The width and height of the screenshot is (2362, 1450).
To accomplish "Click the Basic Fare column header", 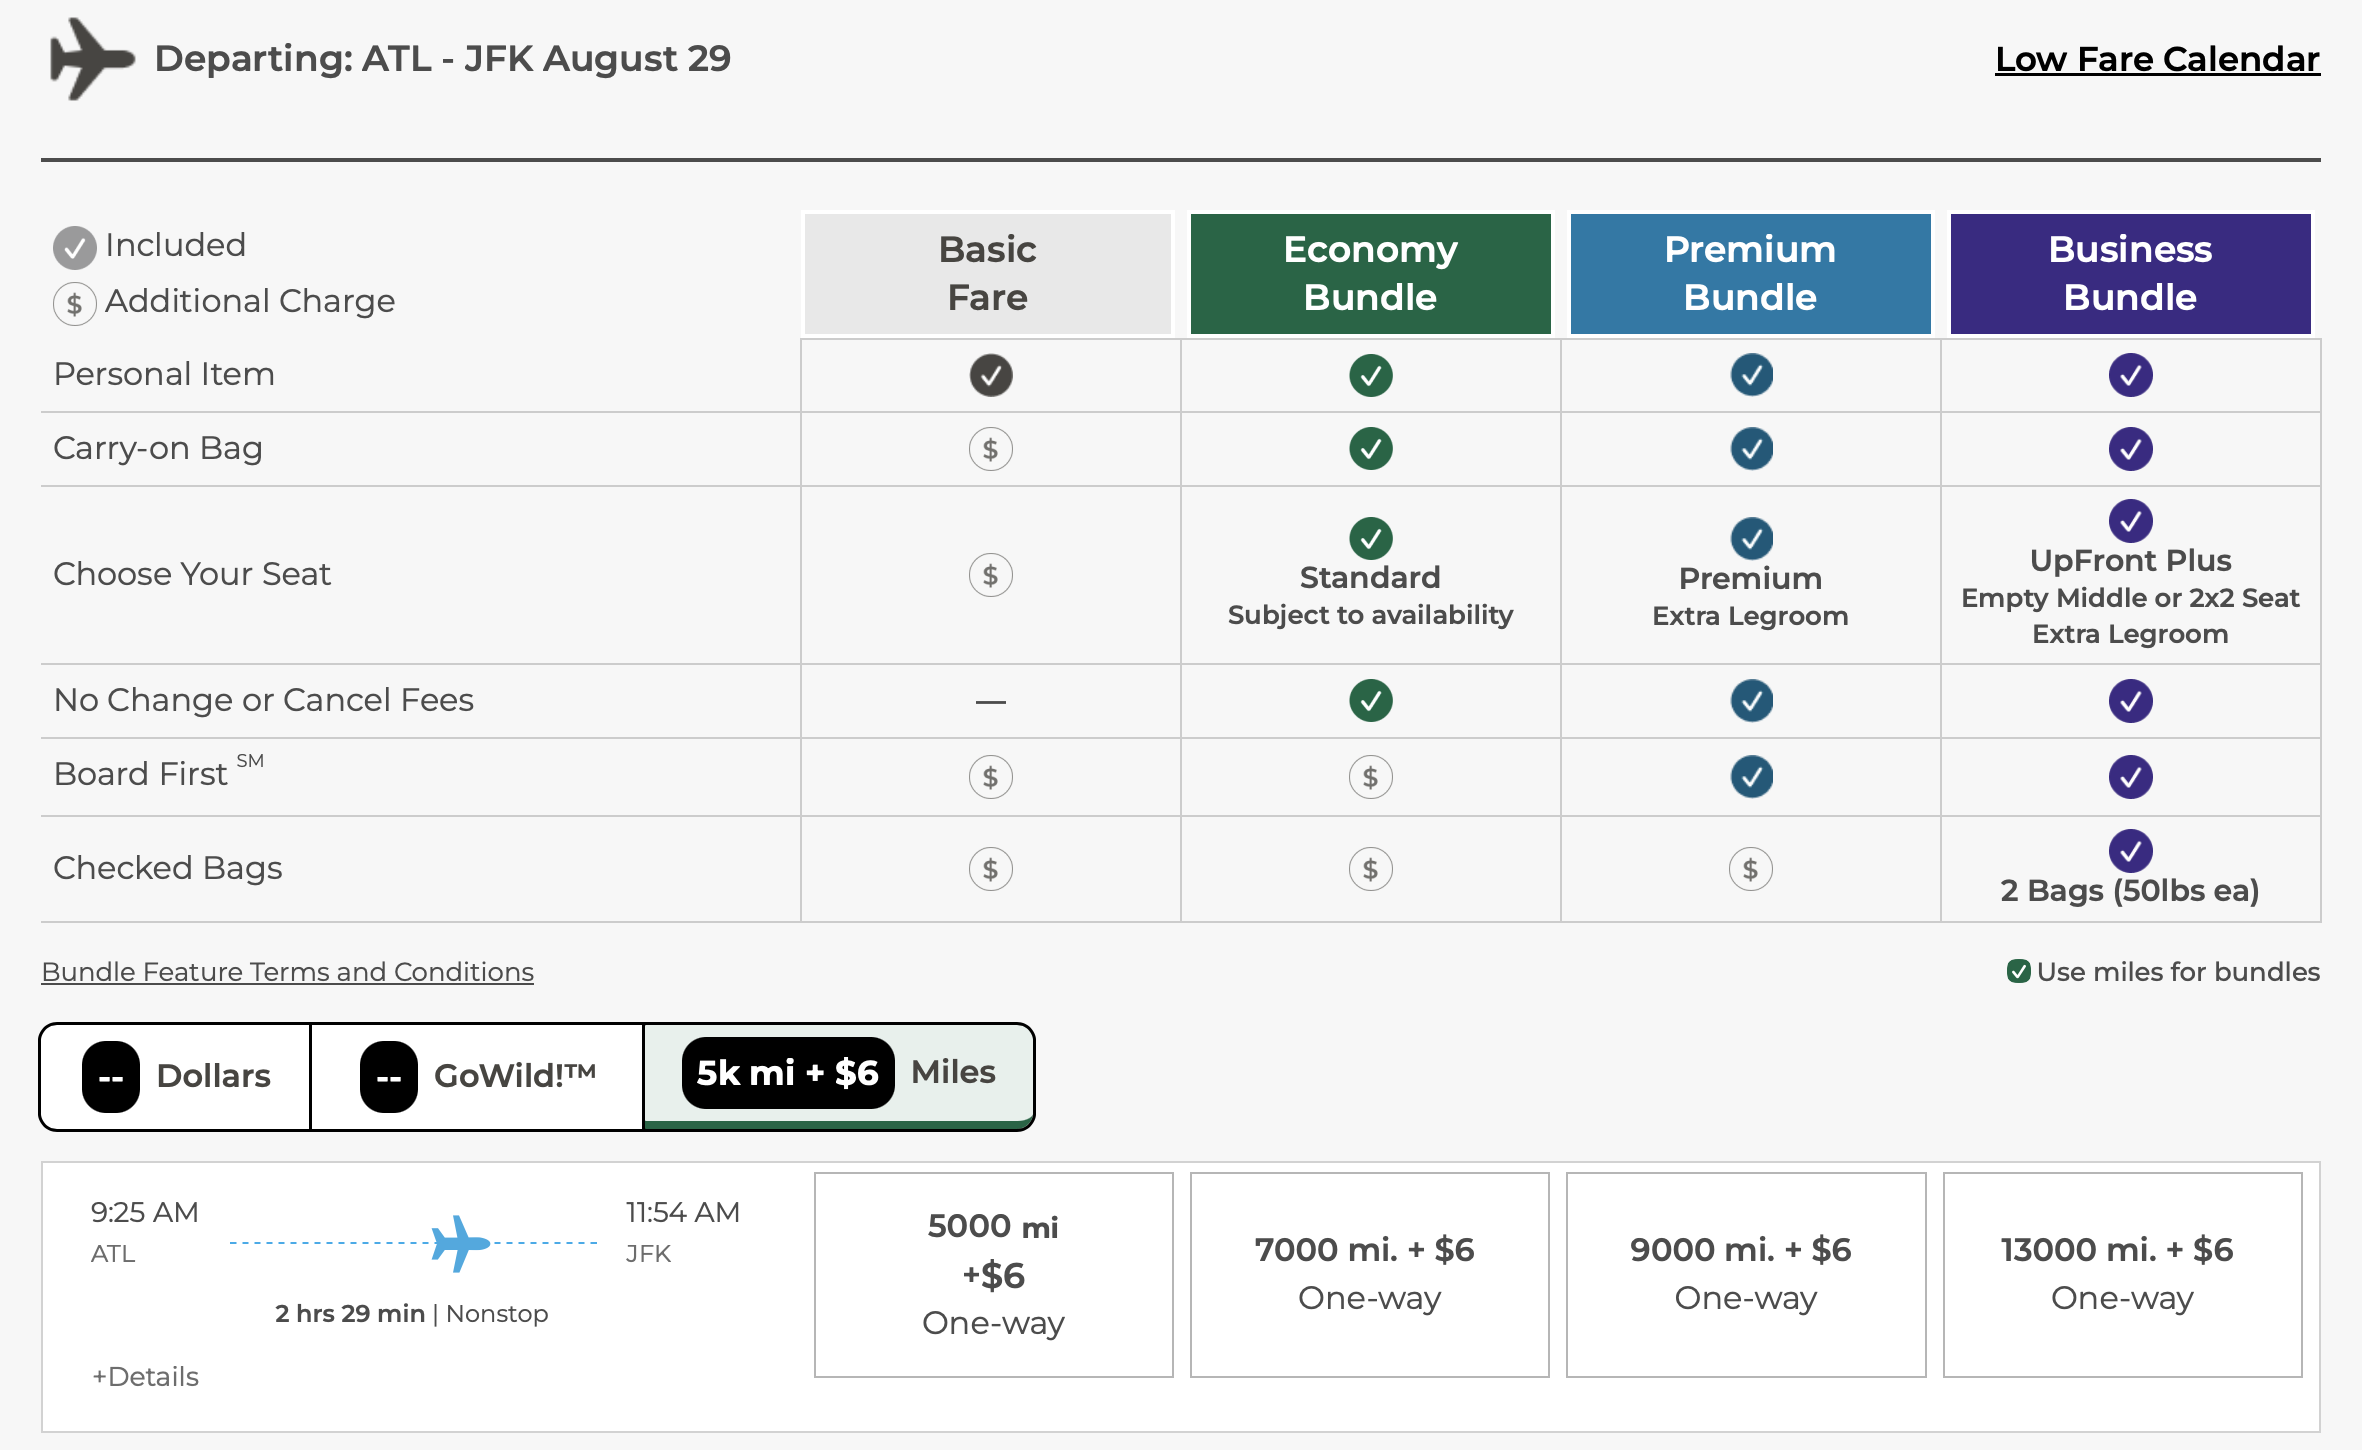I will [988, 273].
